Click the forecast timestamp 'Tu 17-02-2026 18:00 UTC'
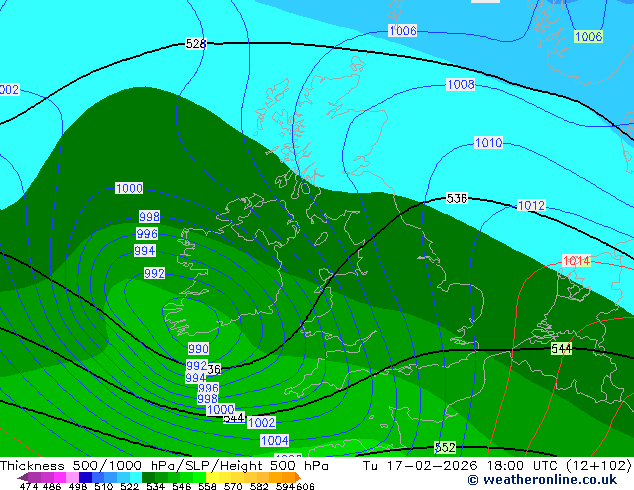This screenshot has width=634, height=490. tap(460, 466)
